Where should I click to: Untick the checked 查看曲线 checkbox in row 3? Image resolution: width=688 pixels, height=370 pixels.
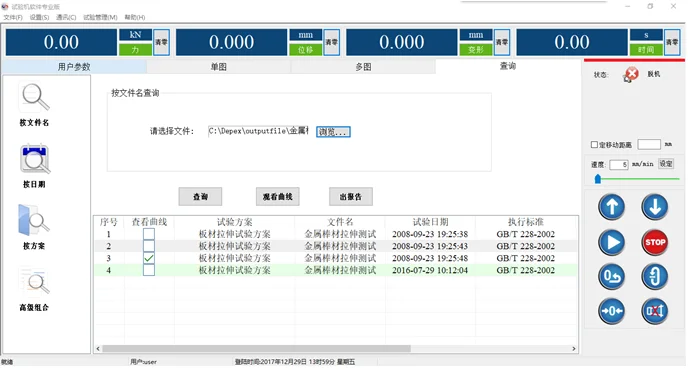click(149, 258)
